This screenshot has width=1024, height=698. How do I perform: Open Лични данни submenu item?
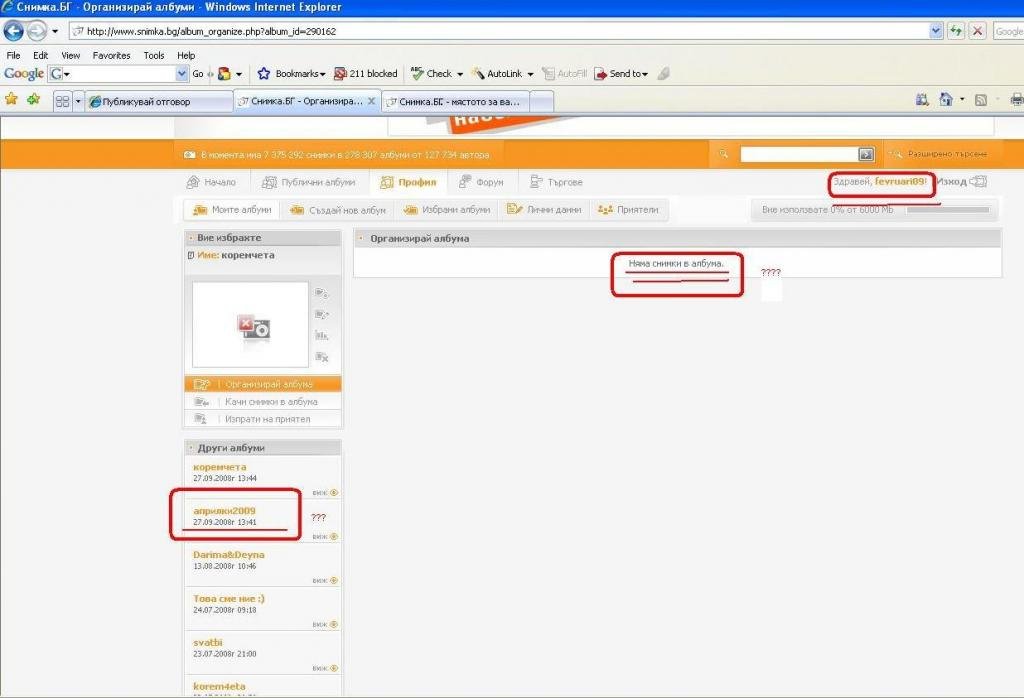(x=544, y=210)
